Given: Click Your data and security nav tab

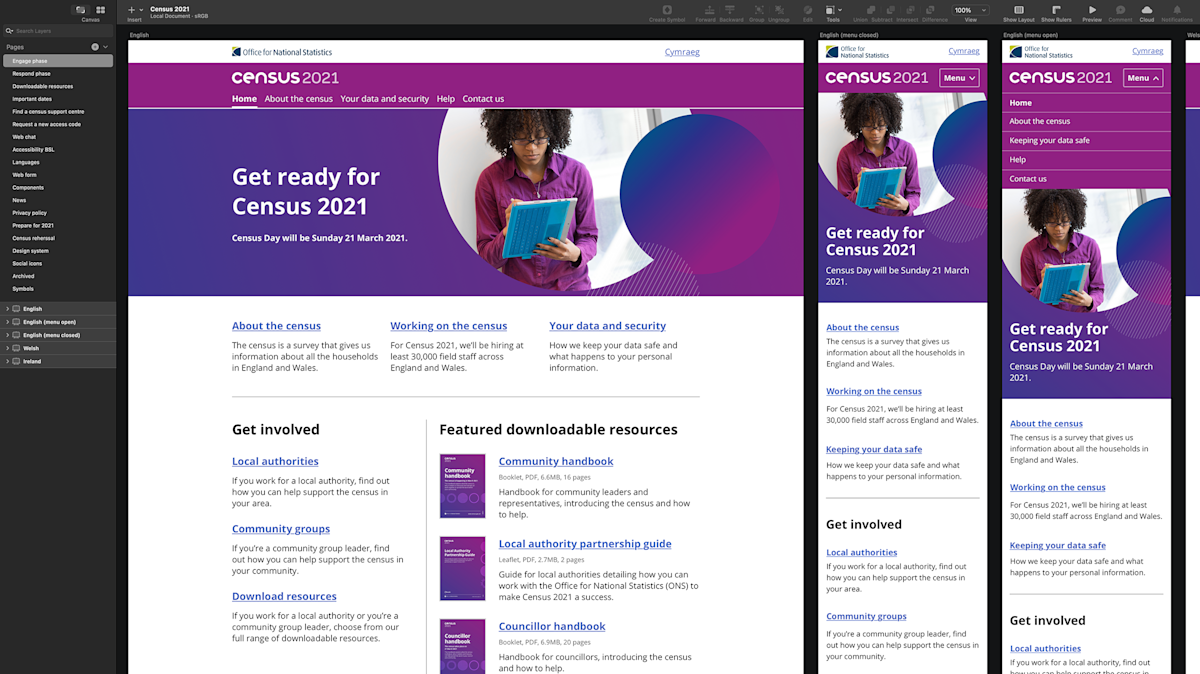Looking at the screenshot, I should pyautogui.click(x=384, y=99).
